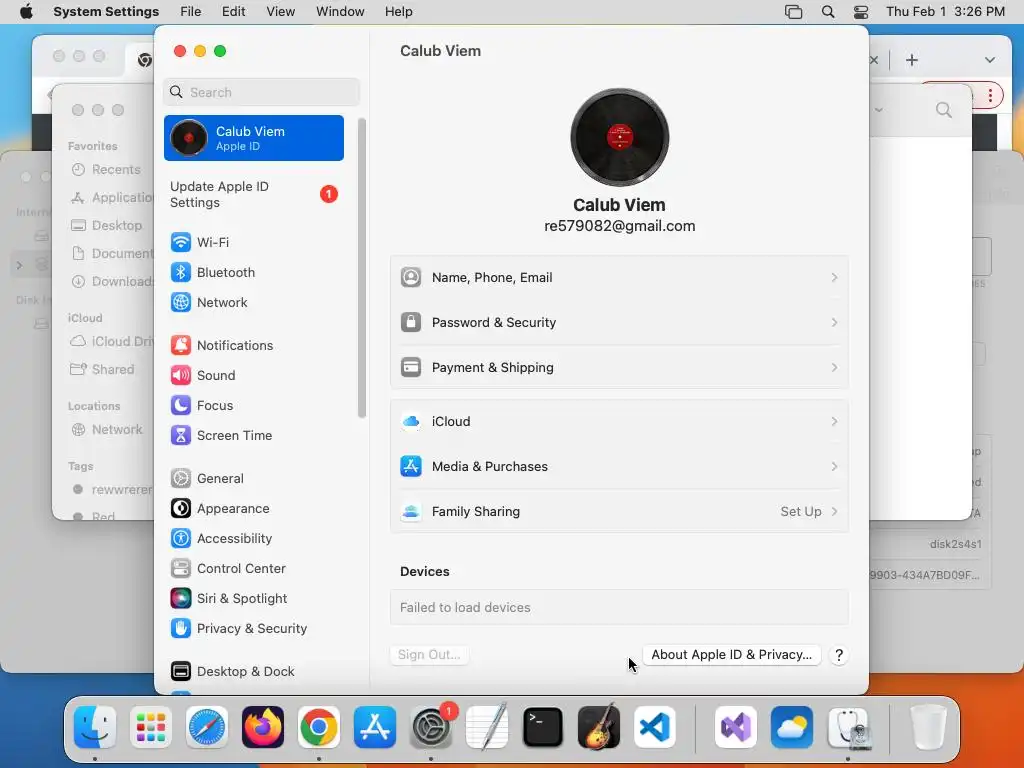Open Weather app from the Dock
The image size is (1024, 768).
(792, 727)
